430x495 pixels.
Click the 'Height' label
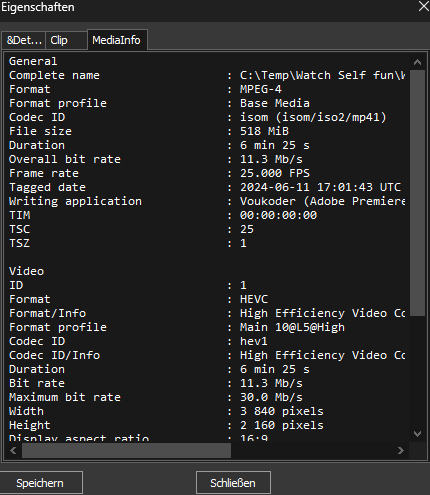(30, 425)
